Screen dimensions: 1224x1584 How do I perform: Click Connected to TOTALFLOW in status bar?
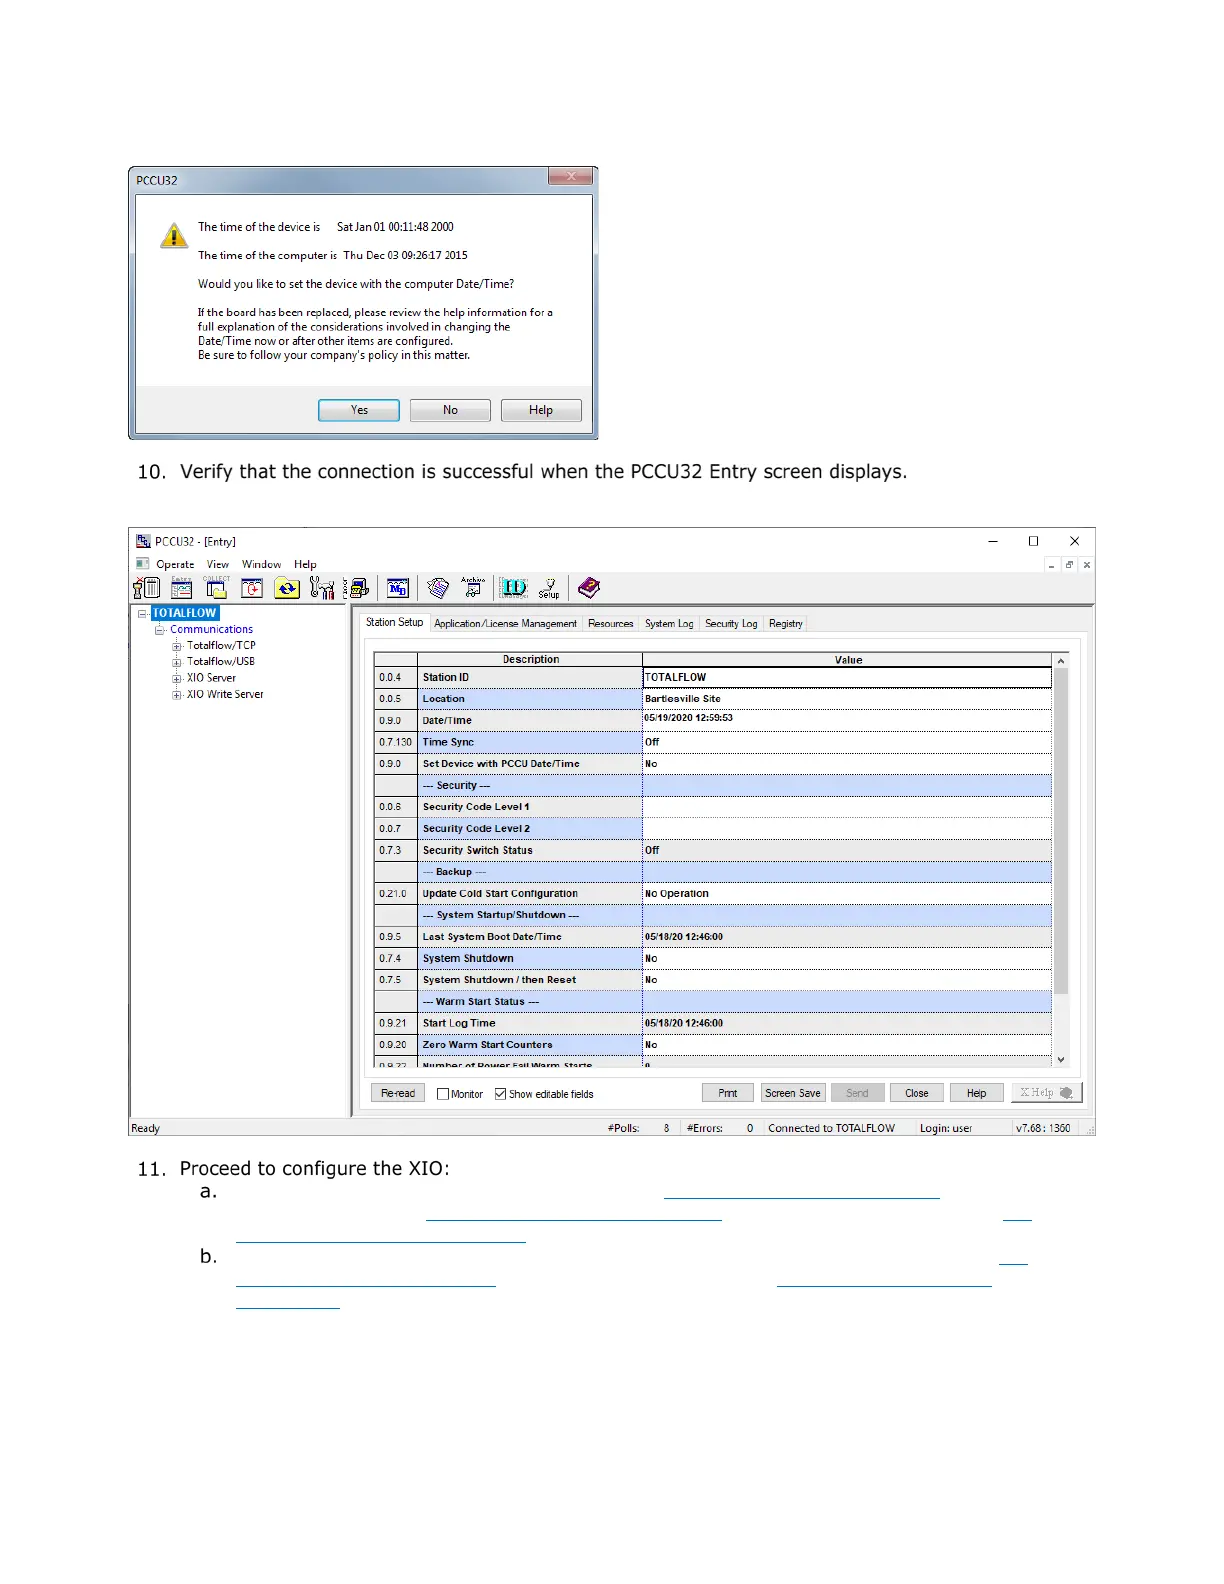tap(831, 1128)
